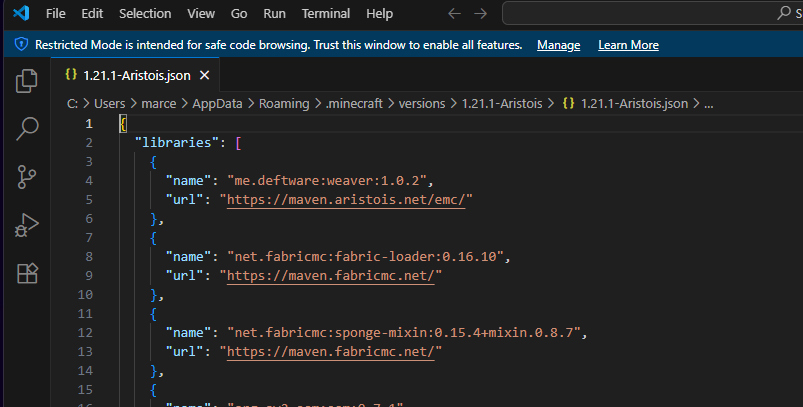
Task: Click the sponge-mixin:0.15.4 string
Action: pyautogui.click(x=404, y=333)
